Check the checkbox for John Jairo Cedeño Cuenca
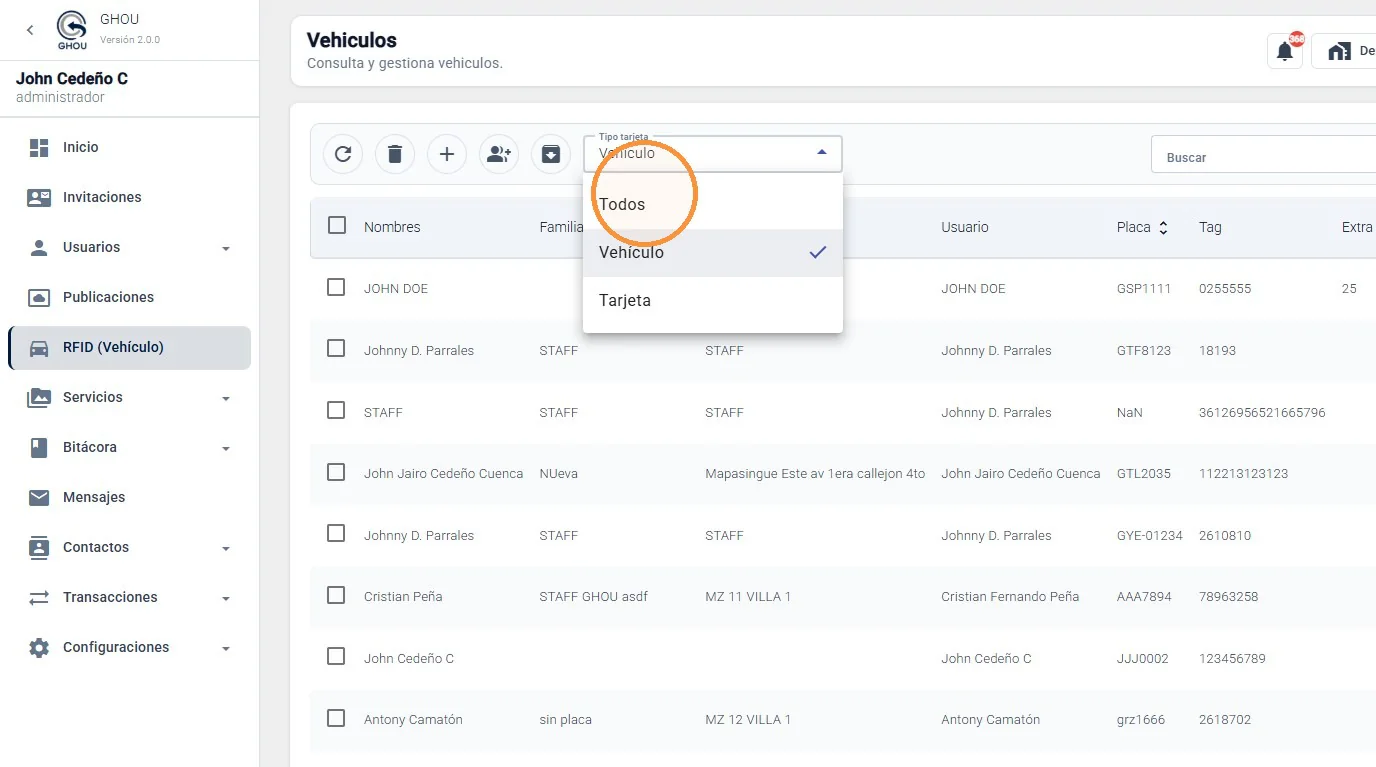 (x=336, y=472)
